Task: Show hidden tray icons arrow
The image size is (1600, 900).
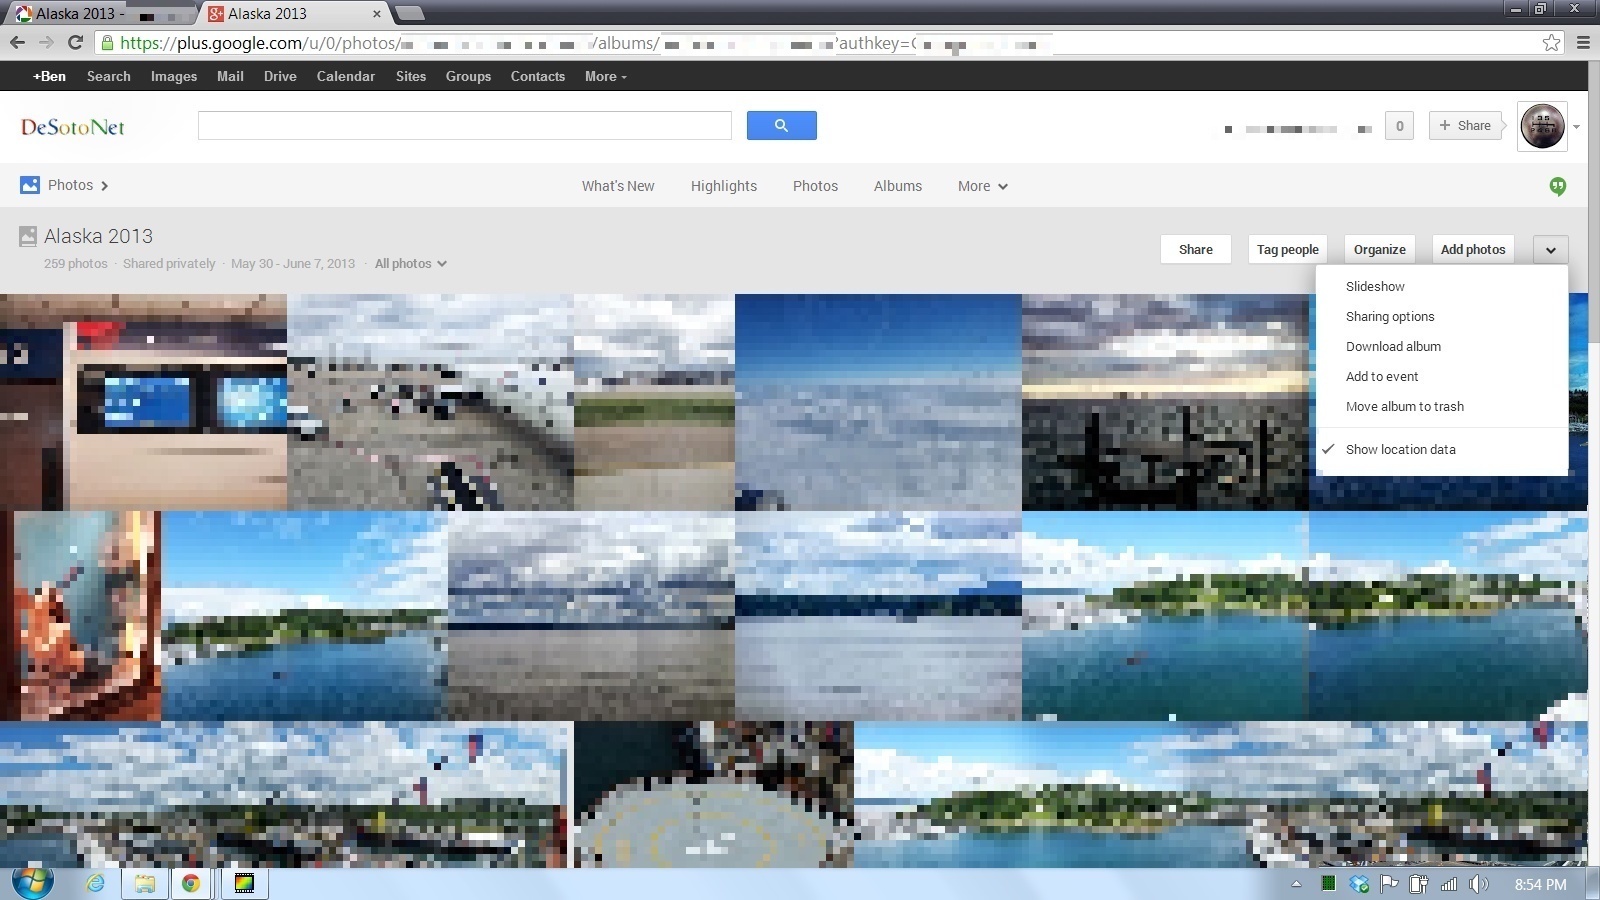Action: point(1296,884)
